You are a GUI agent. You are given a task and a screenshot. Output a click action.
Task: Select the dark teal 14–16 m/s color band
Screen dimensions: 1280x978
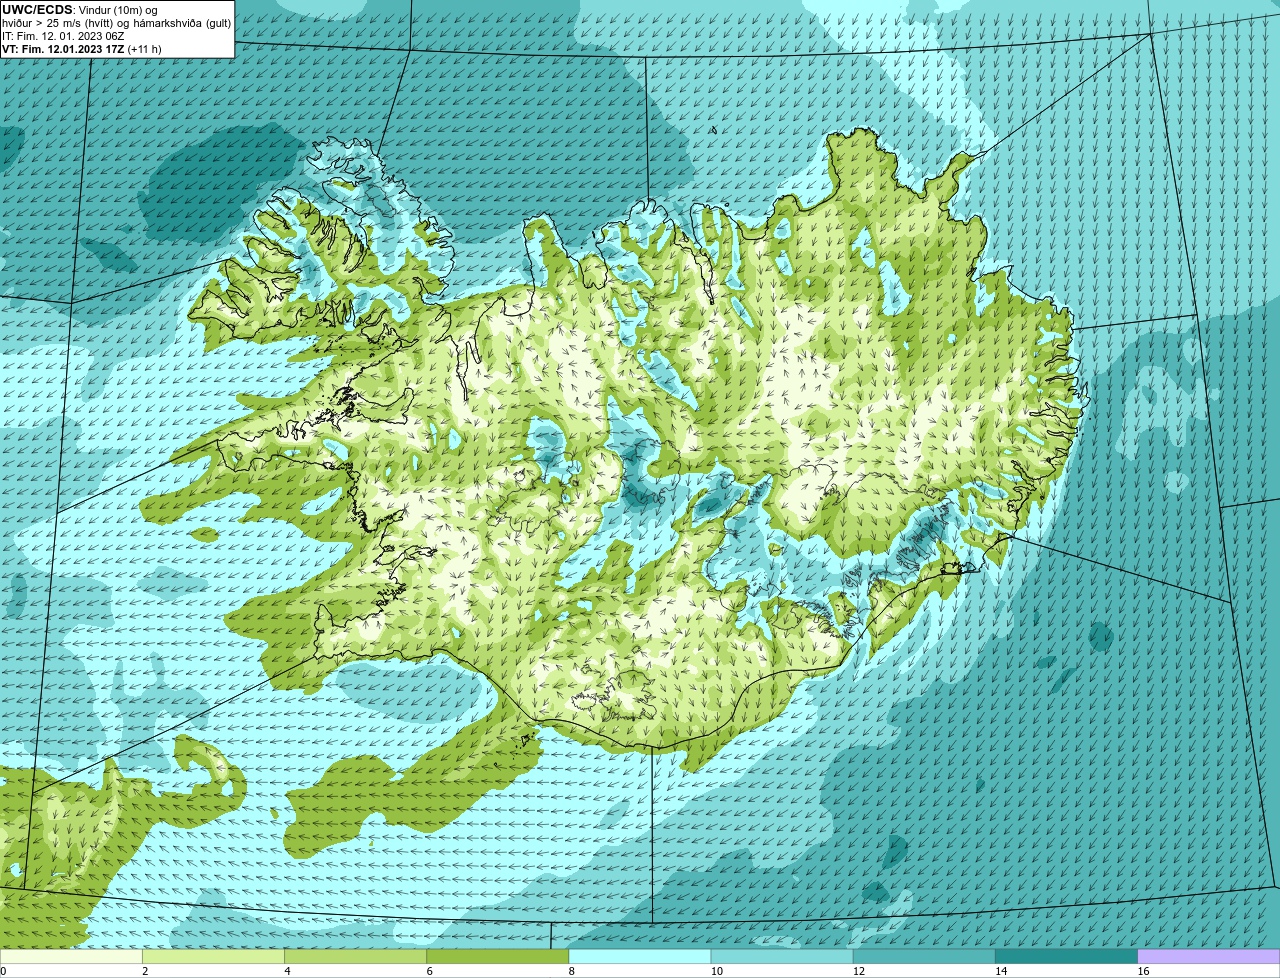tap(1066, 956)
